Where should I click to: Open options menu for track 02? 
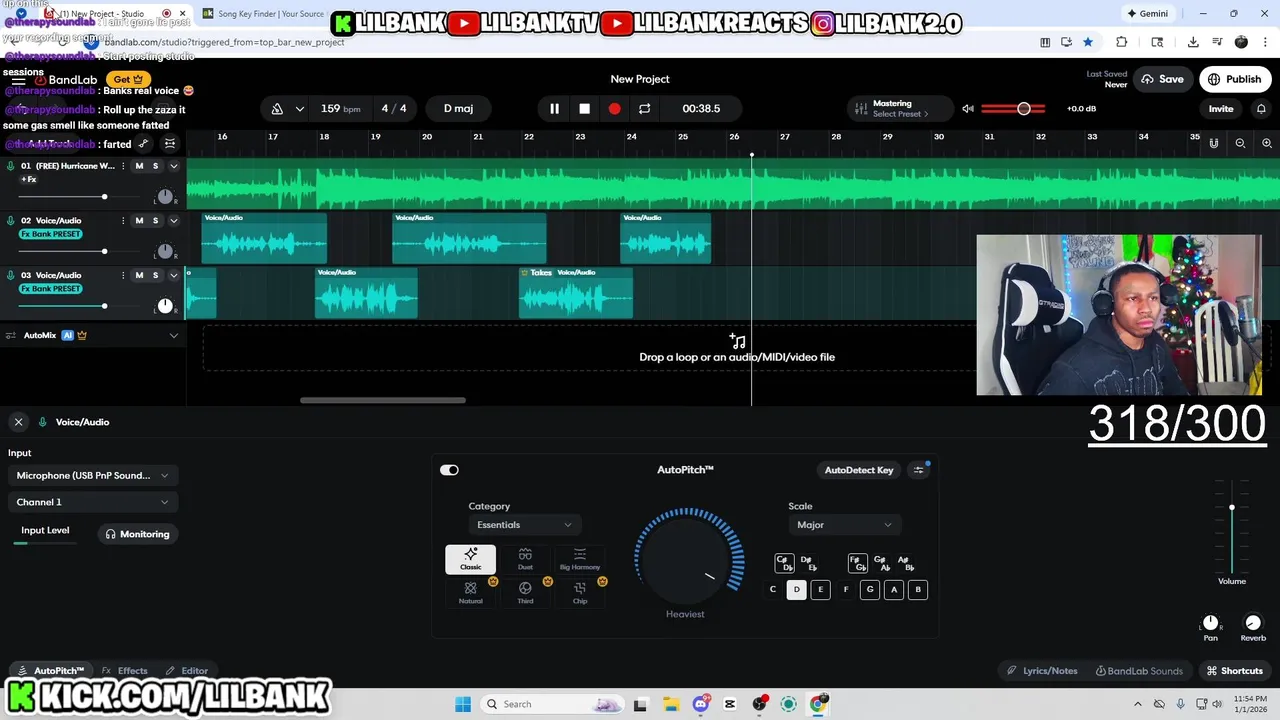(123, 221)
